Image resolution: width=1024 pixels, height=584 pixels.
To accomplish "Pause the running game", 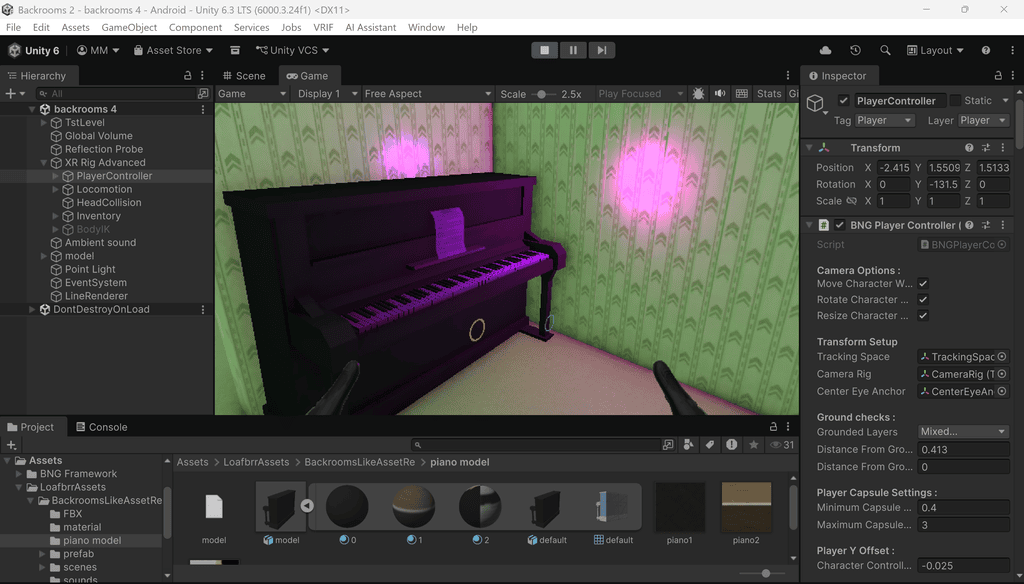I will pos(573,50).
